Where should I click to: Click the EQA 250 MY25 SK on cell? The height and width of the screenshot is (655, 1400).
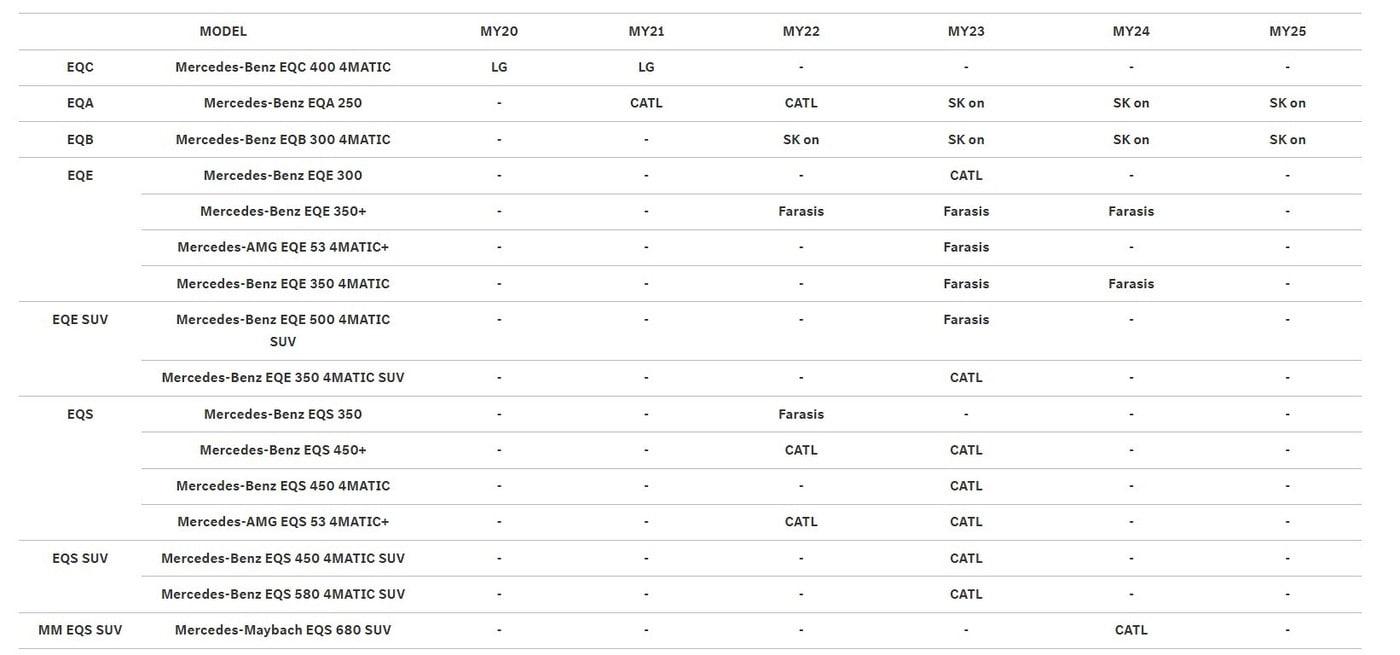click(x=1287, y=103)
